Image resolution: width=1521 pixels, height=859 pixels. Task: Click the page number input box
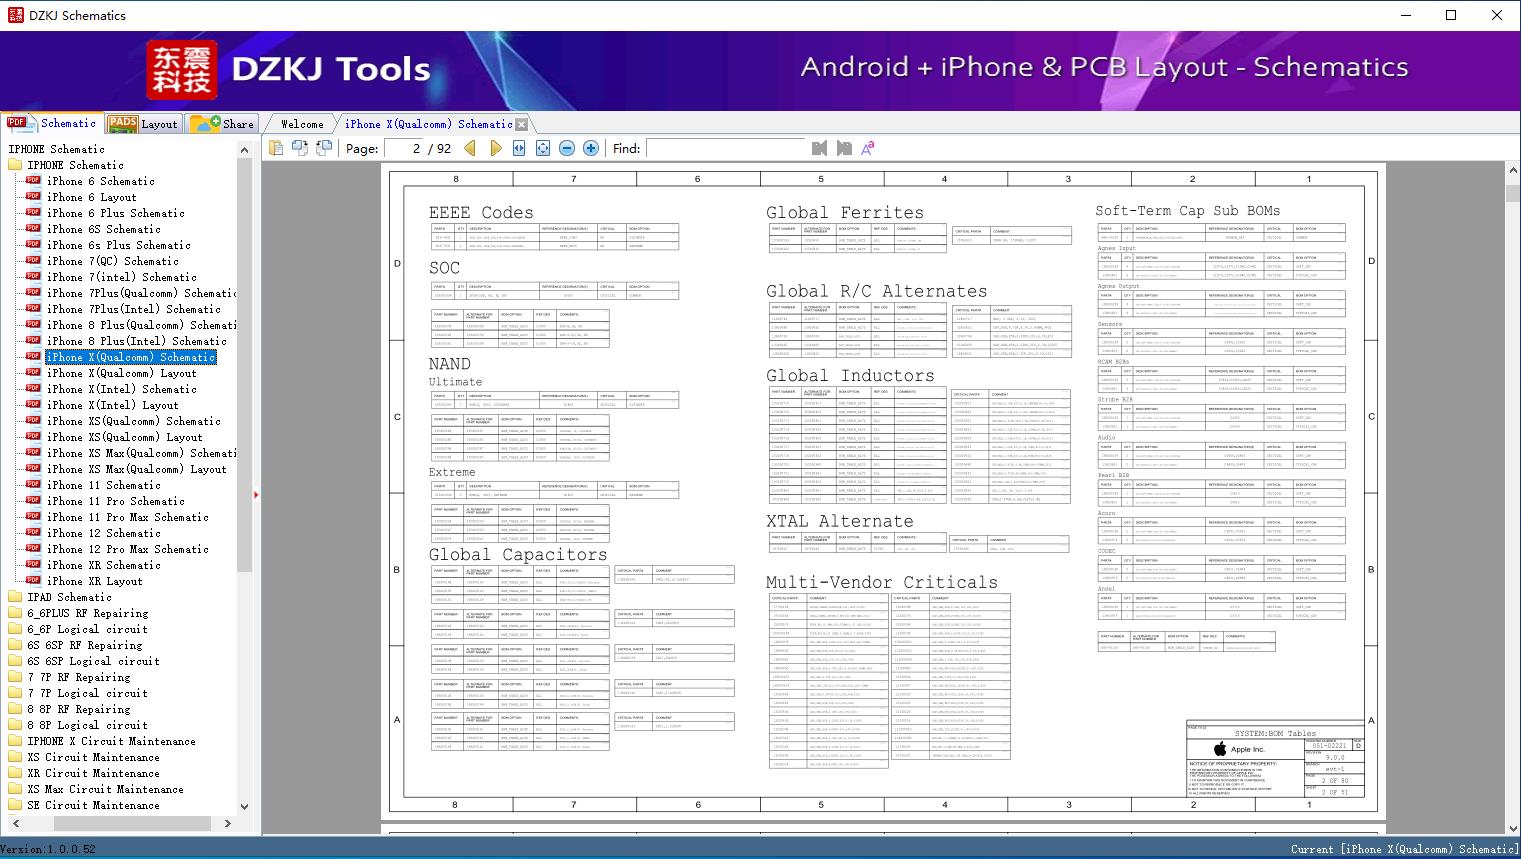pyautogui.click(x=404, y=148)
